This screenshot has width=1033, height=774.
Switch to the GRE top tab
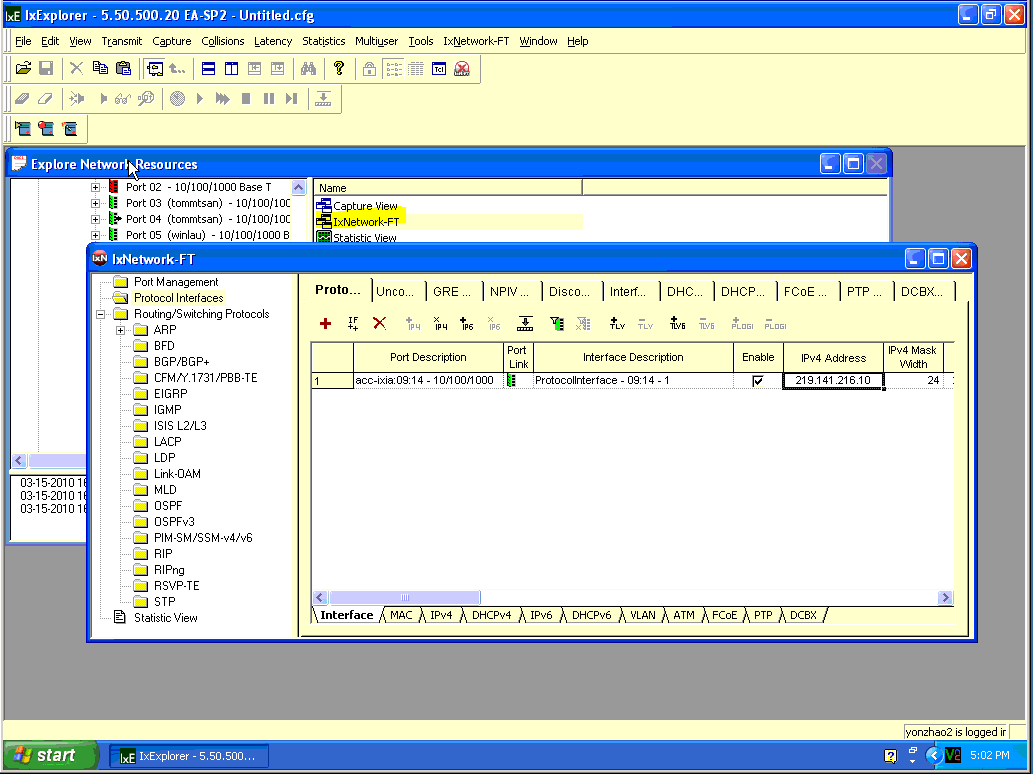(x=452, y=291)
